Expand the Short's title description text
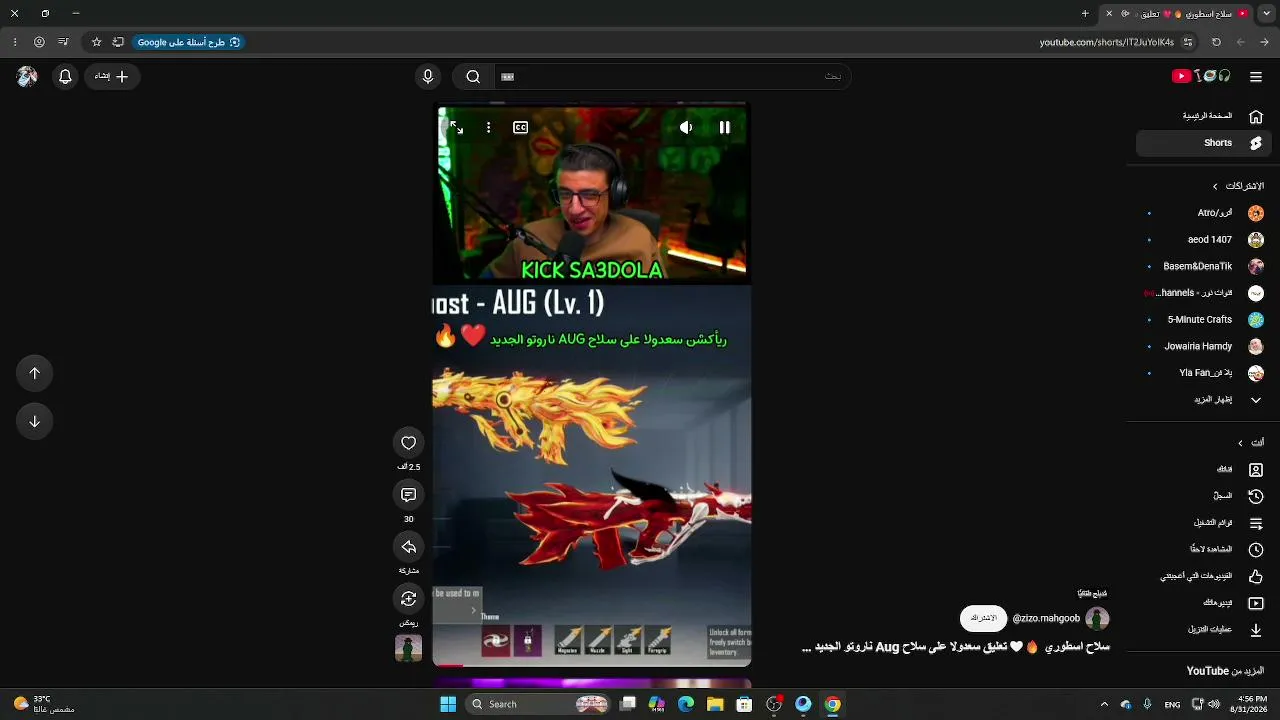The height and width of the screenshot is (720, 1280). click(x=957, y=647)
